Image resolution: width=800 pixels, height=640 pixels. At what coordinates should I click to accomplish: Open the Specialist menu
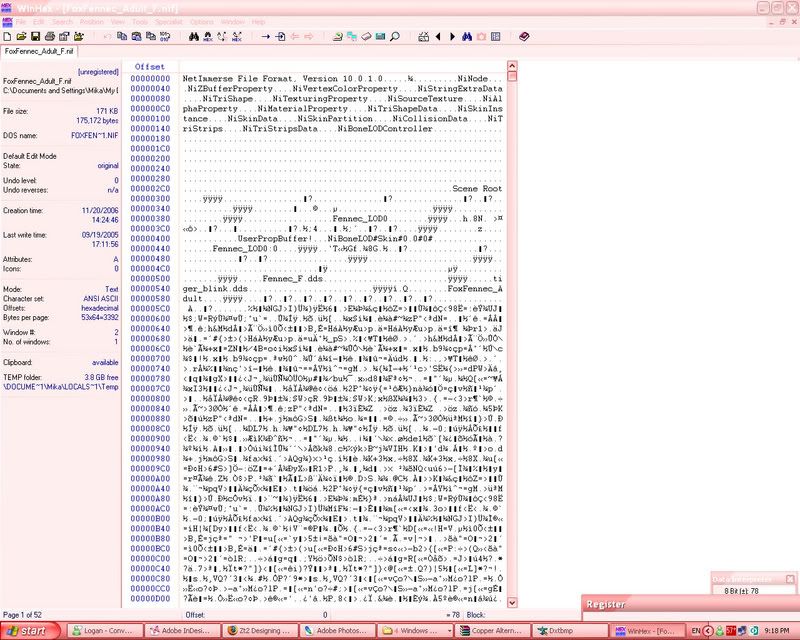(167, 21)
